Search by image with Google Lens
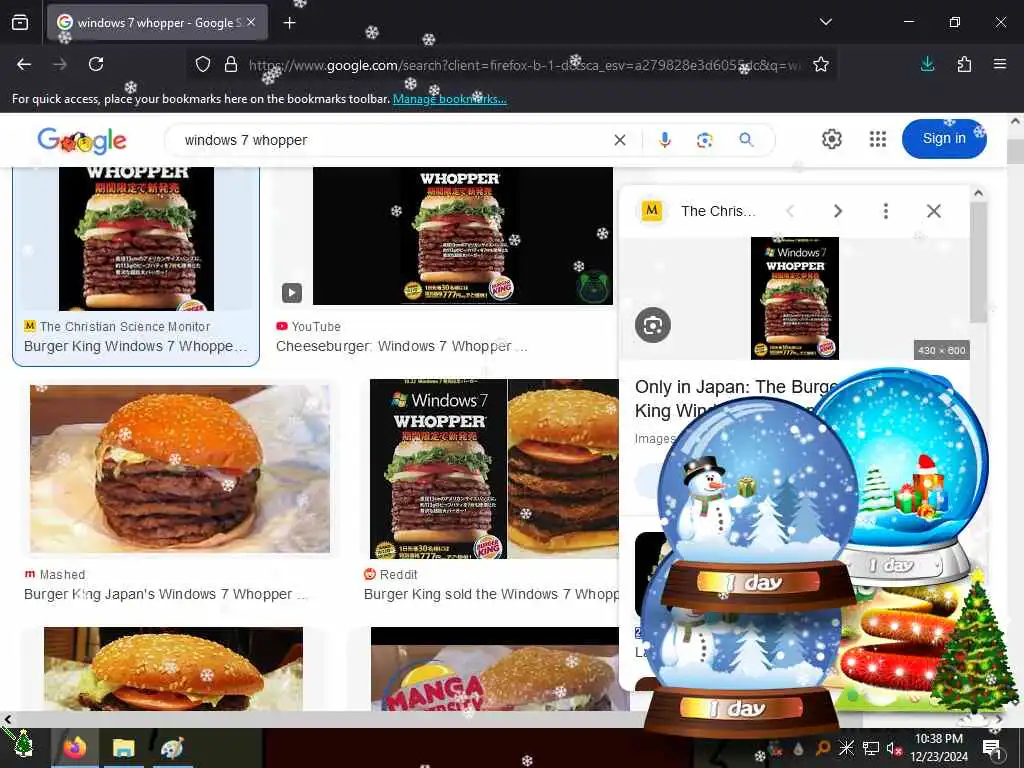The width and height of the screenshot is (1024, 768). coord(705,140)
